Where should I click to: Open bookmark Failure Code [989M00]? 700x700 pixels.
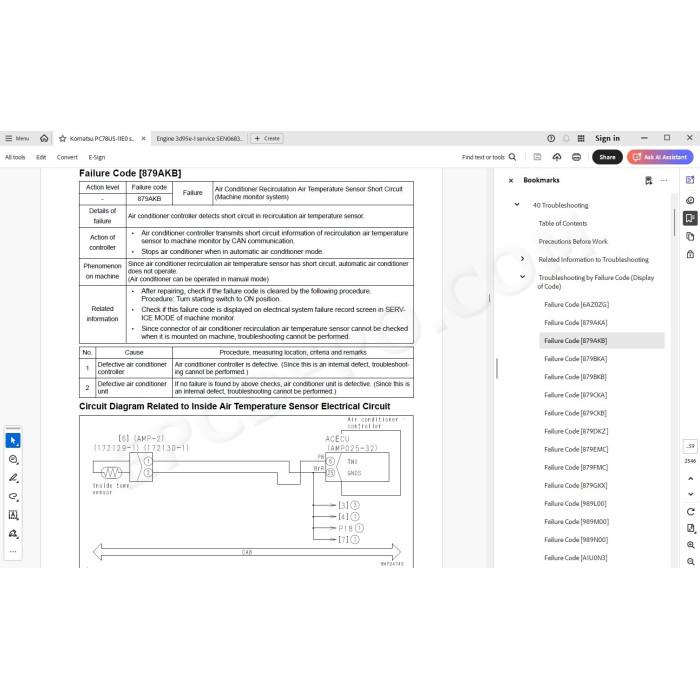[576, 521]
